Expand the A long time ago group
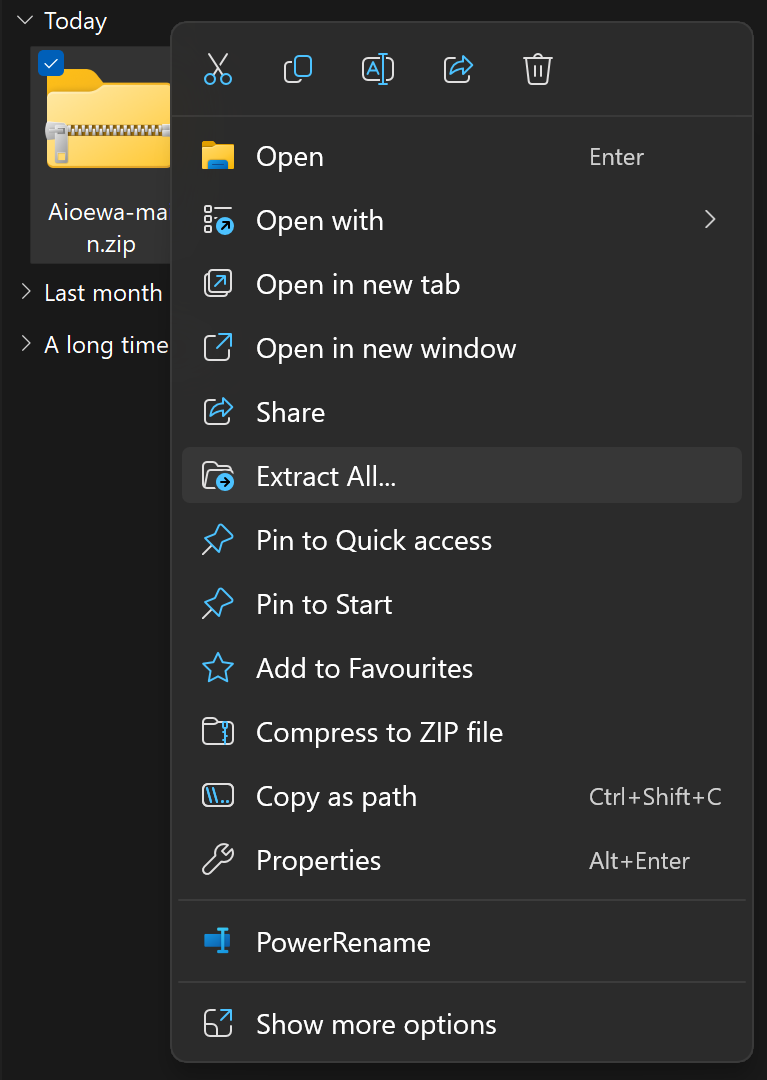This screenshot has height=1080, width=767. click(x=25, y=344)
